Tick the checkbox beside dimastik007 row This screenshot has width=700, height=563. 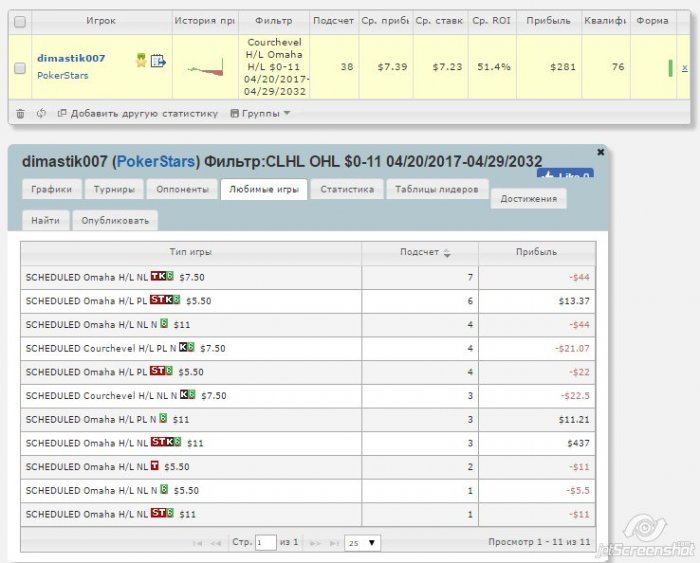[20, 68]
